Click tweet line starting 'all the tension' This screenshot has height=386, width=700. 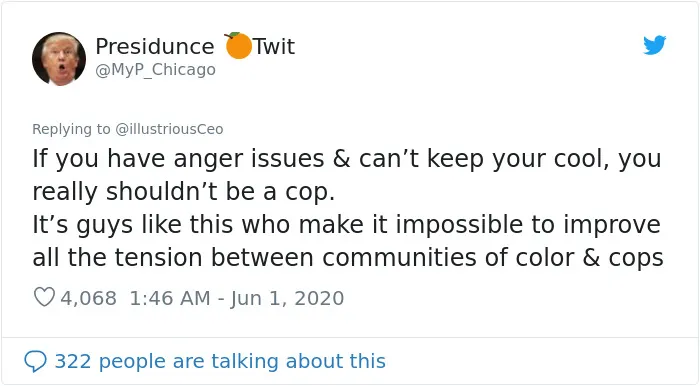[x=348, y=258]
